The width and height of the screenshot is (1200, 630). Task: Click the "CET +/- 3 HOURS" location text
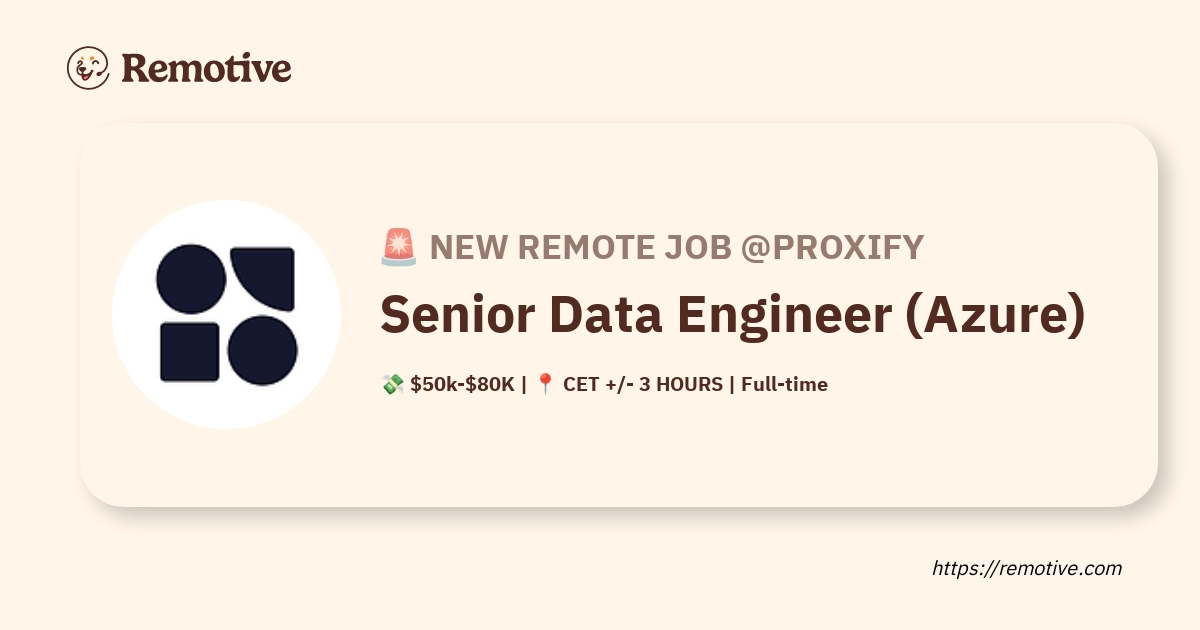click(x=643, y=384)
